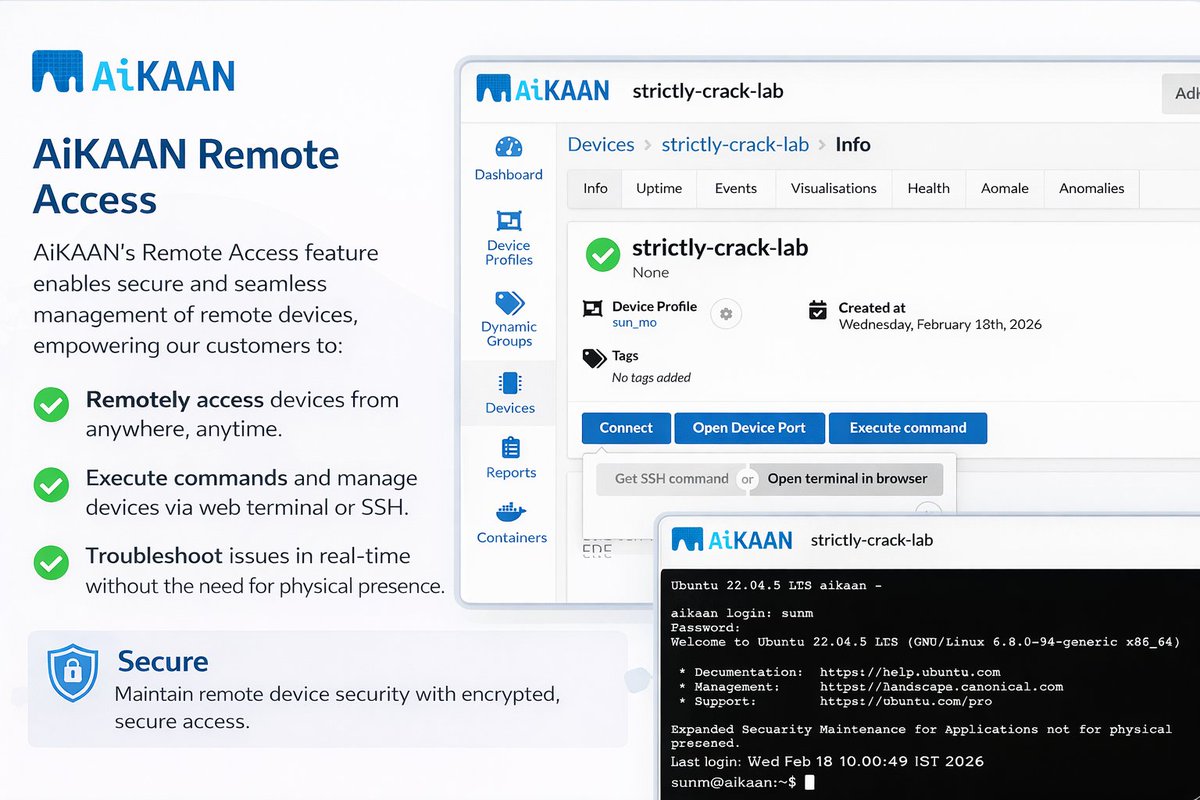Click the Tags label icon
Viewport: 1200px width, 800px height.
tap(594, 358)
